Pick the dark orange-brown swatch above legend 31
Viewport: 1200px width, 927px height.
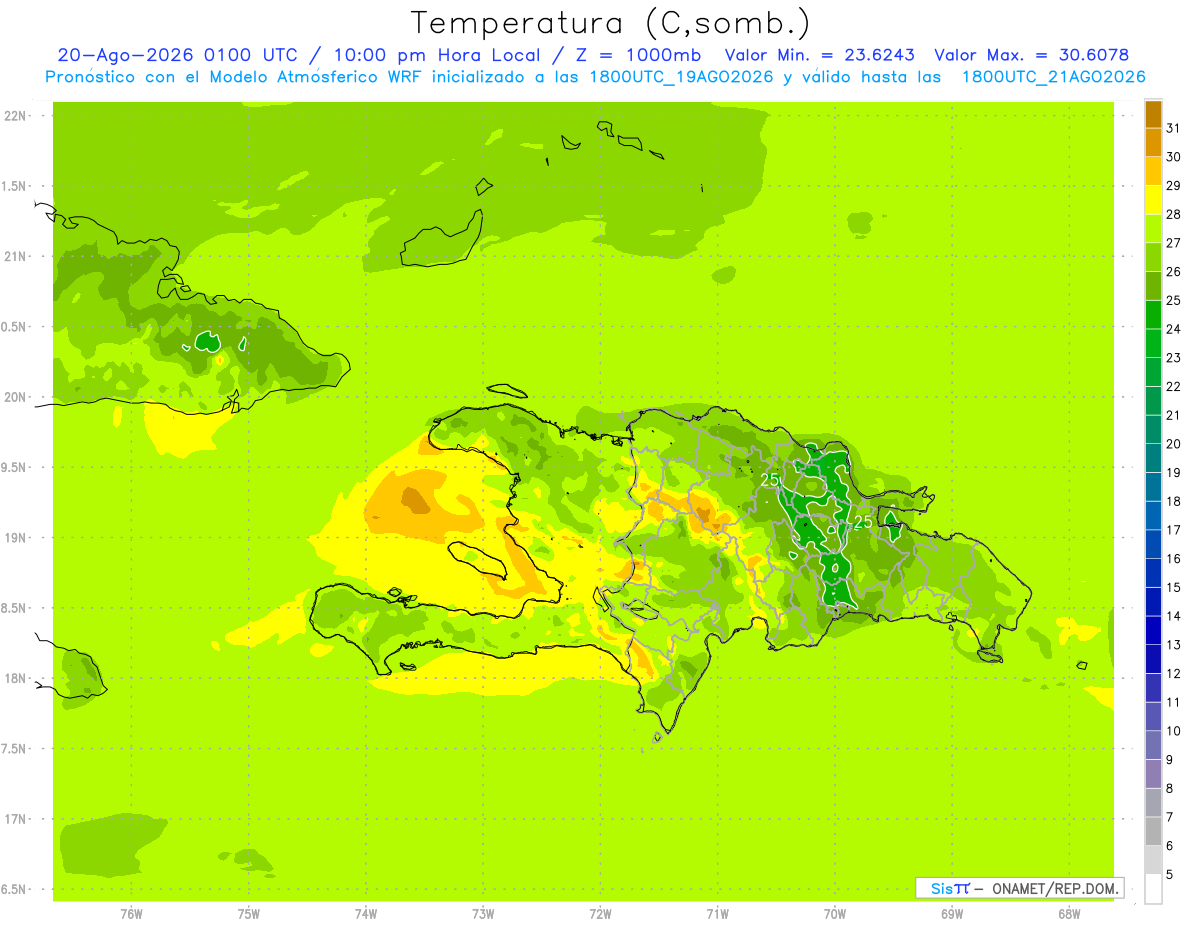(1154, 114)
